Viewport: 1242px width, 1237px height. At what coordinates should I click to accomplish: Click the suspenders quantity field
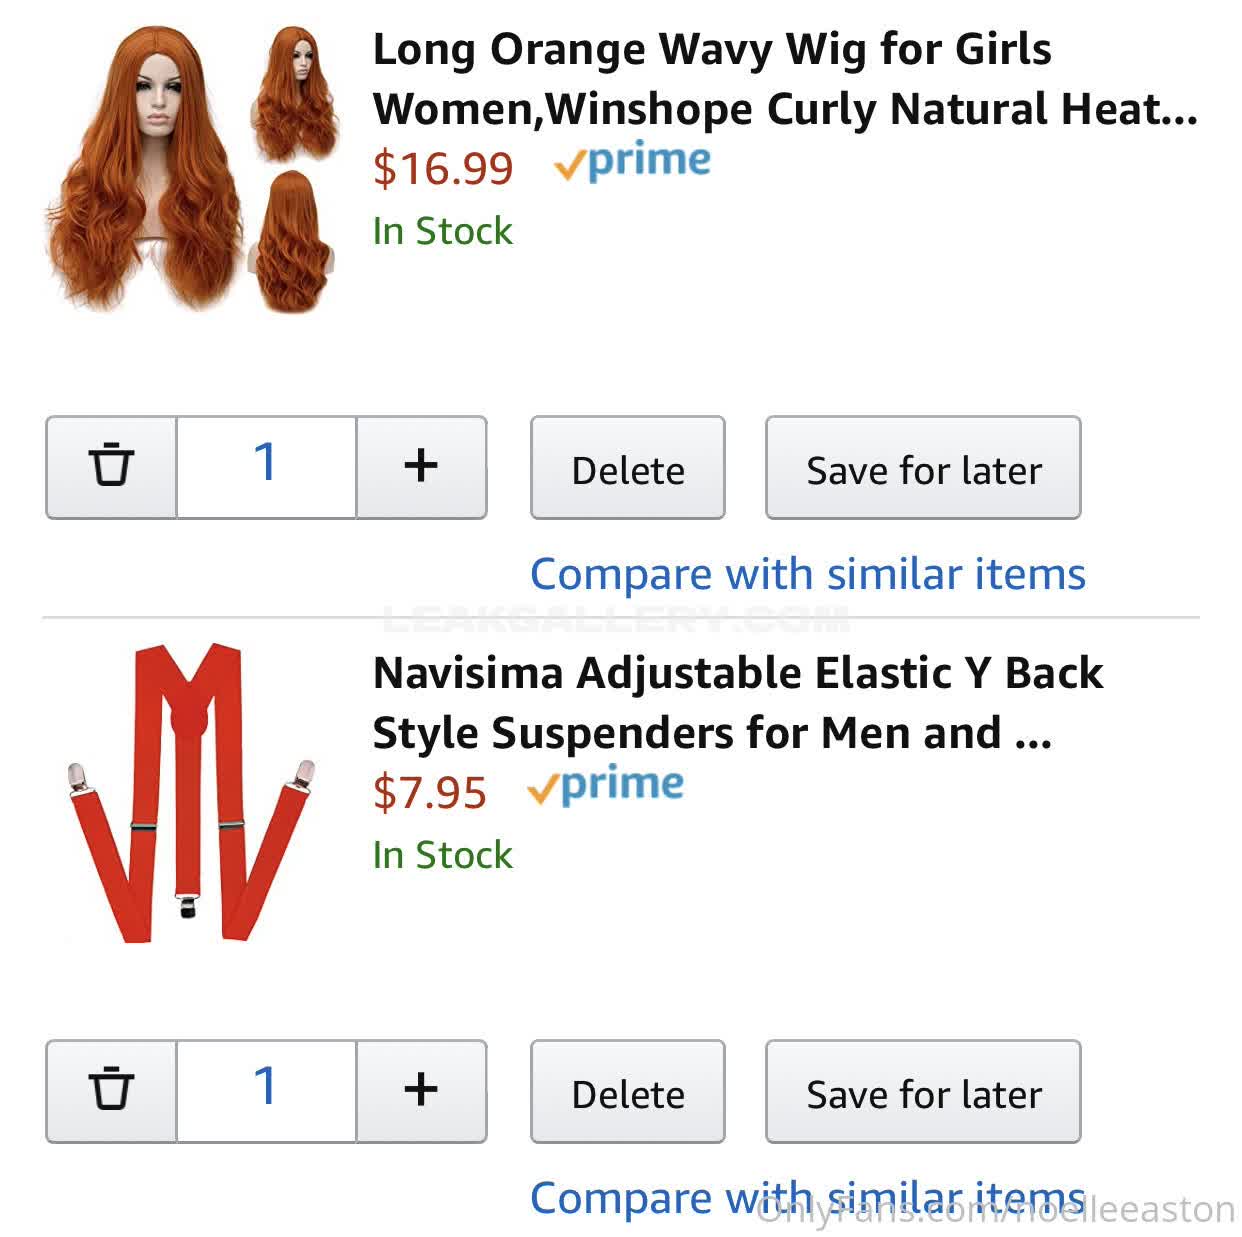coord(265,1090)
